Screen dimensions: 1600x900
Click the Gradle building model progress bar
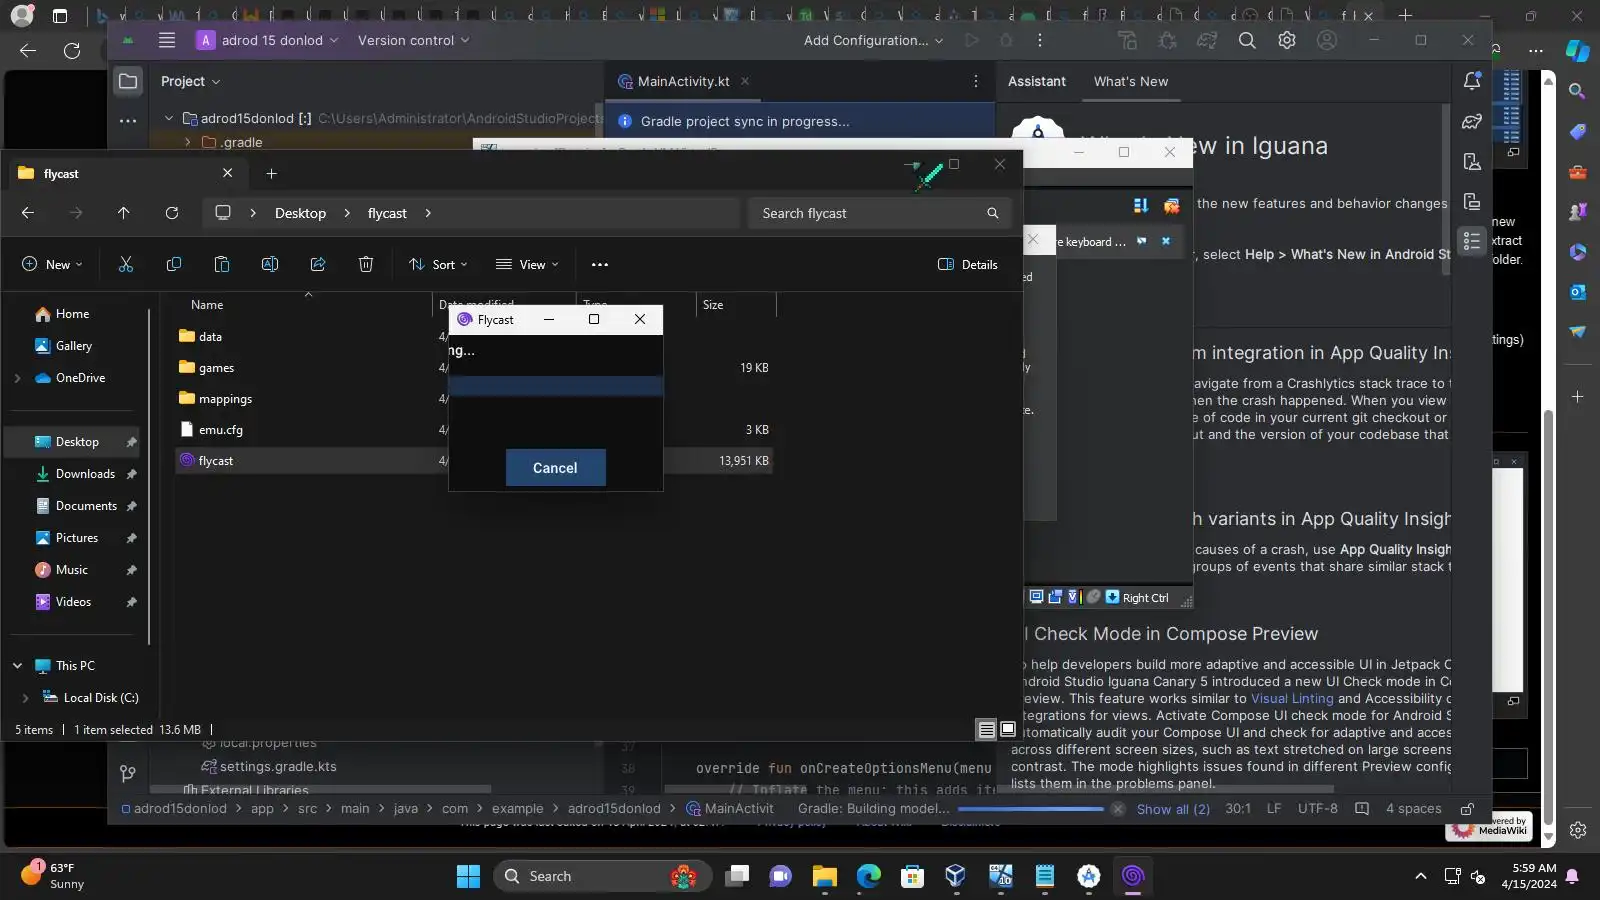[1030, 809]
